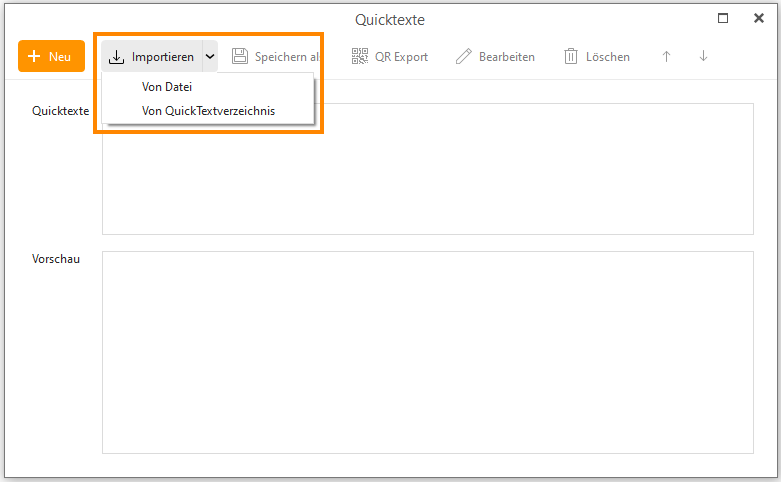This screenshot has width=781, height=482.
Task: Maximize the Quicktexte window
Action: click(723, 18)
